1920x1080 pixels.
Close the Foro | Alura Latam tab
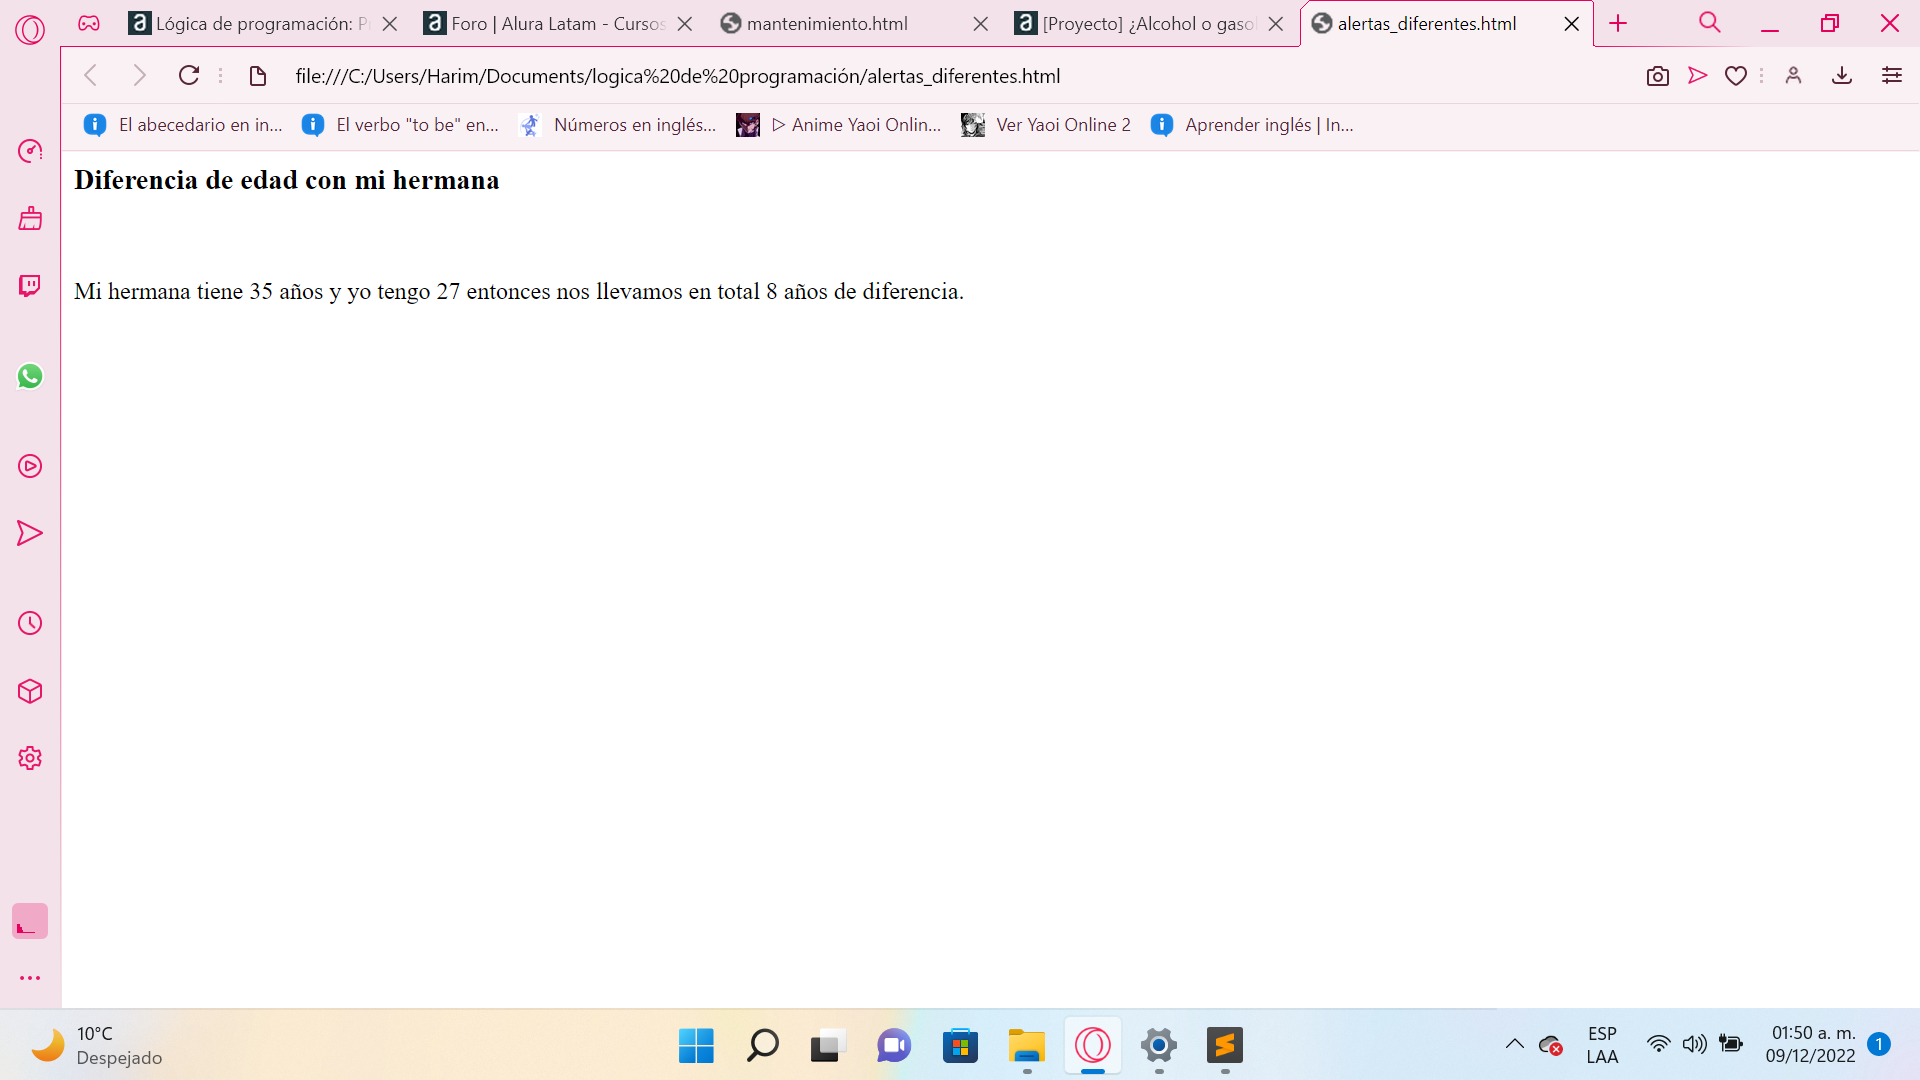point(685,24)
